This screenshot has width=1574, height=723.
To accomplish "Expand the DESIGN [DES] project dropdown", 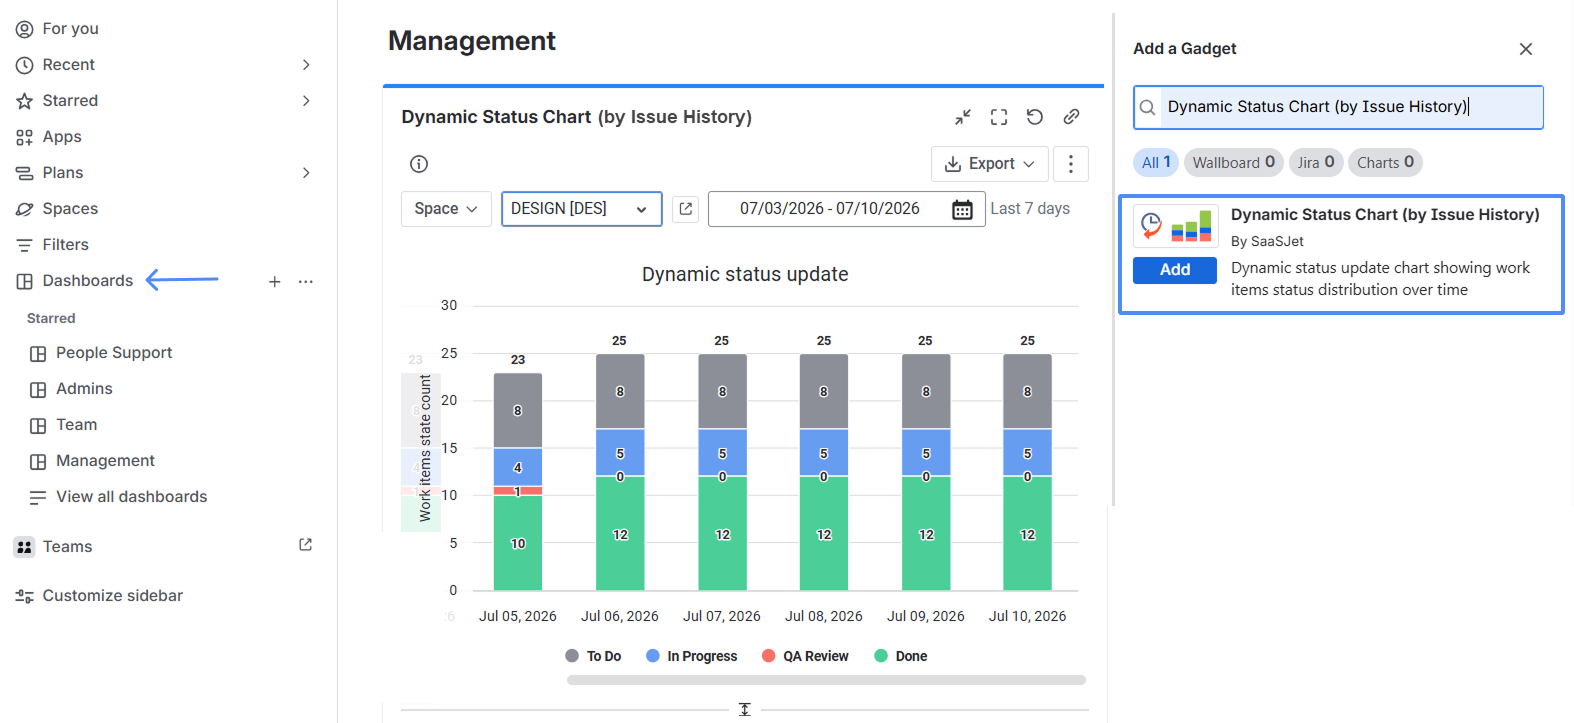I will pos(581,209).
